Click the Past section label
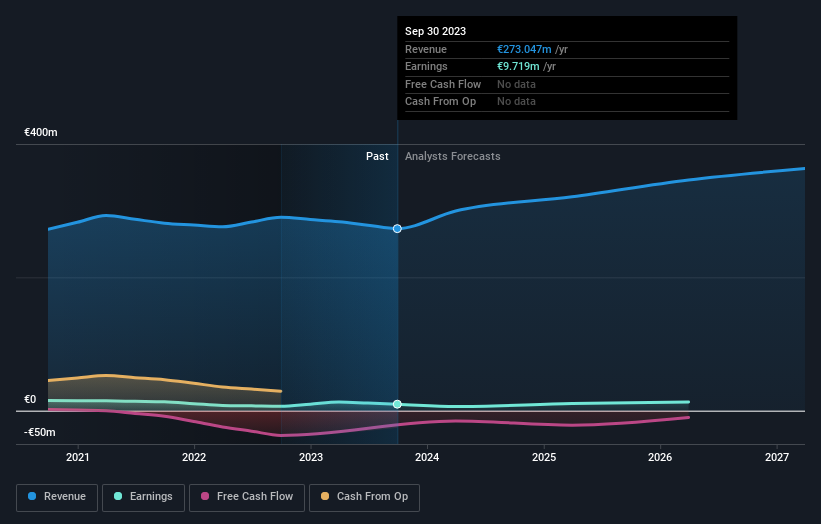The height and width of the screenshot is (524, 821). (x=377, y=157)
